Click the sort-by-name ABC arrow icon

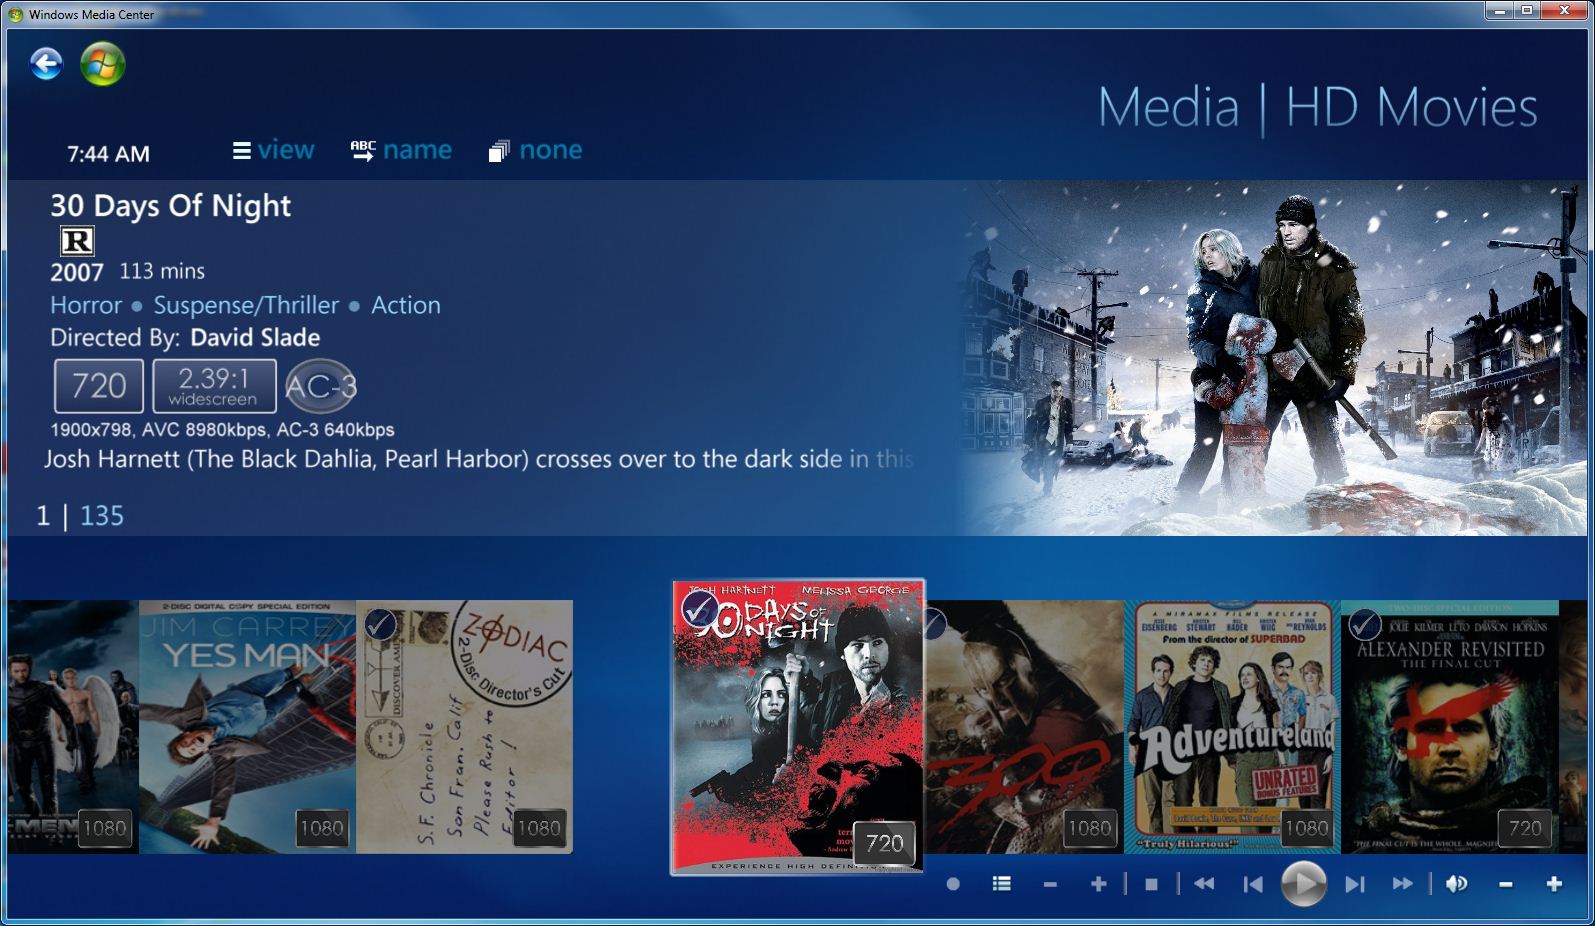pos(363,151)
